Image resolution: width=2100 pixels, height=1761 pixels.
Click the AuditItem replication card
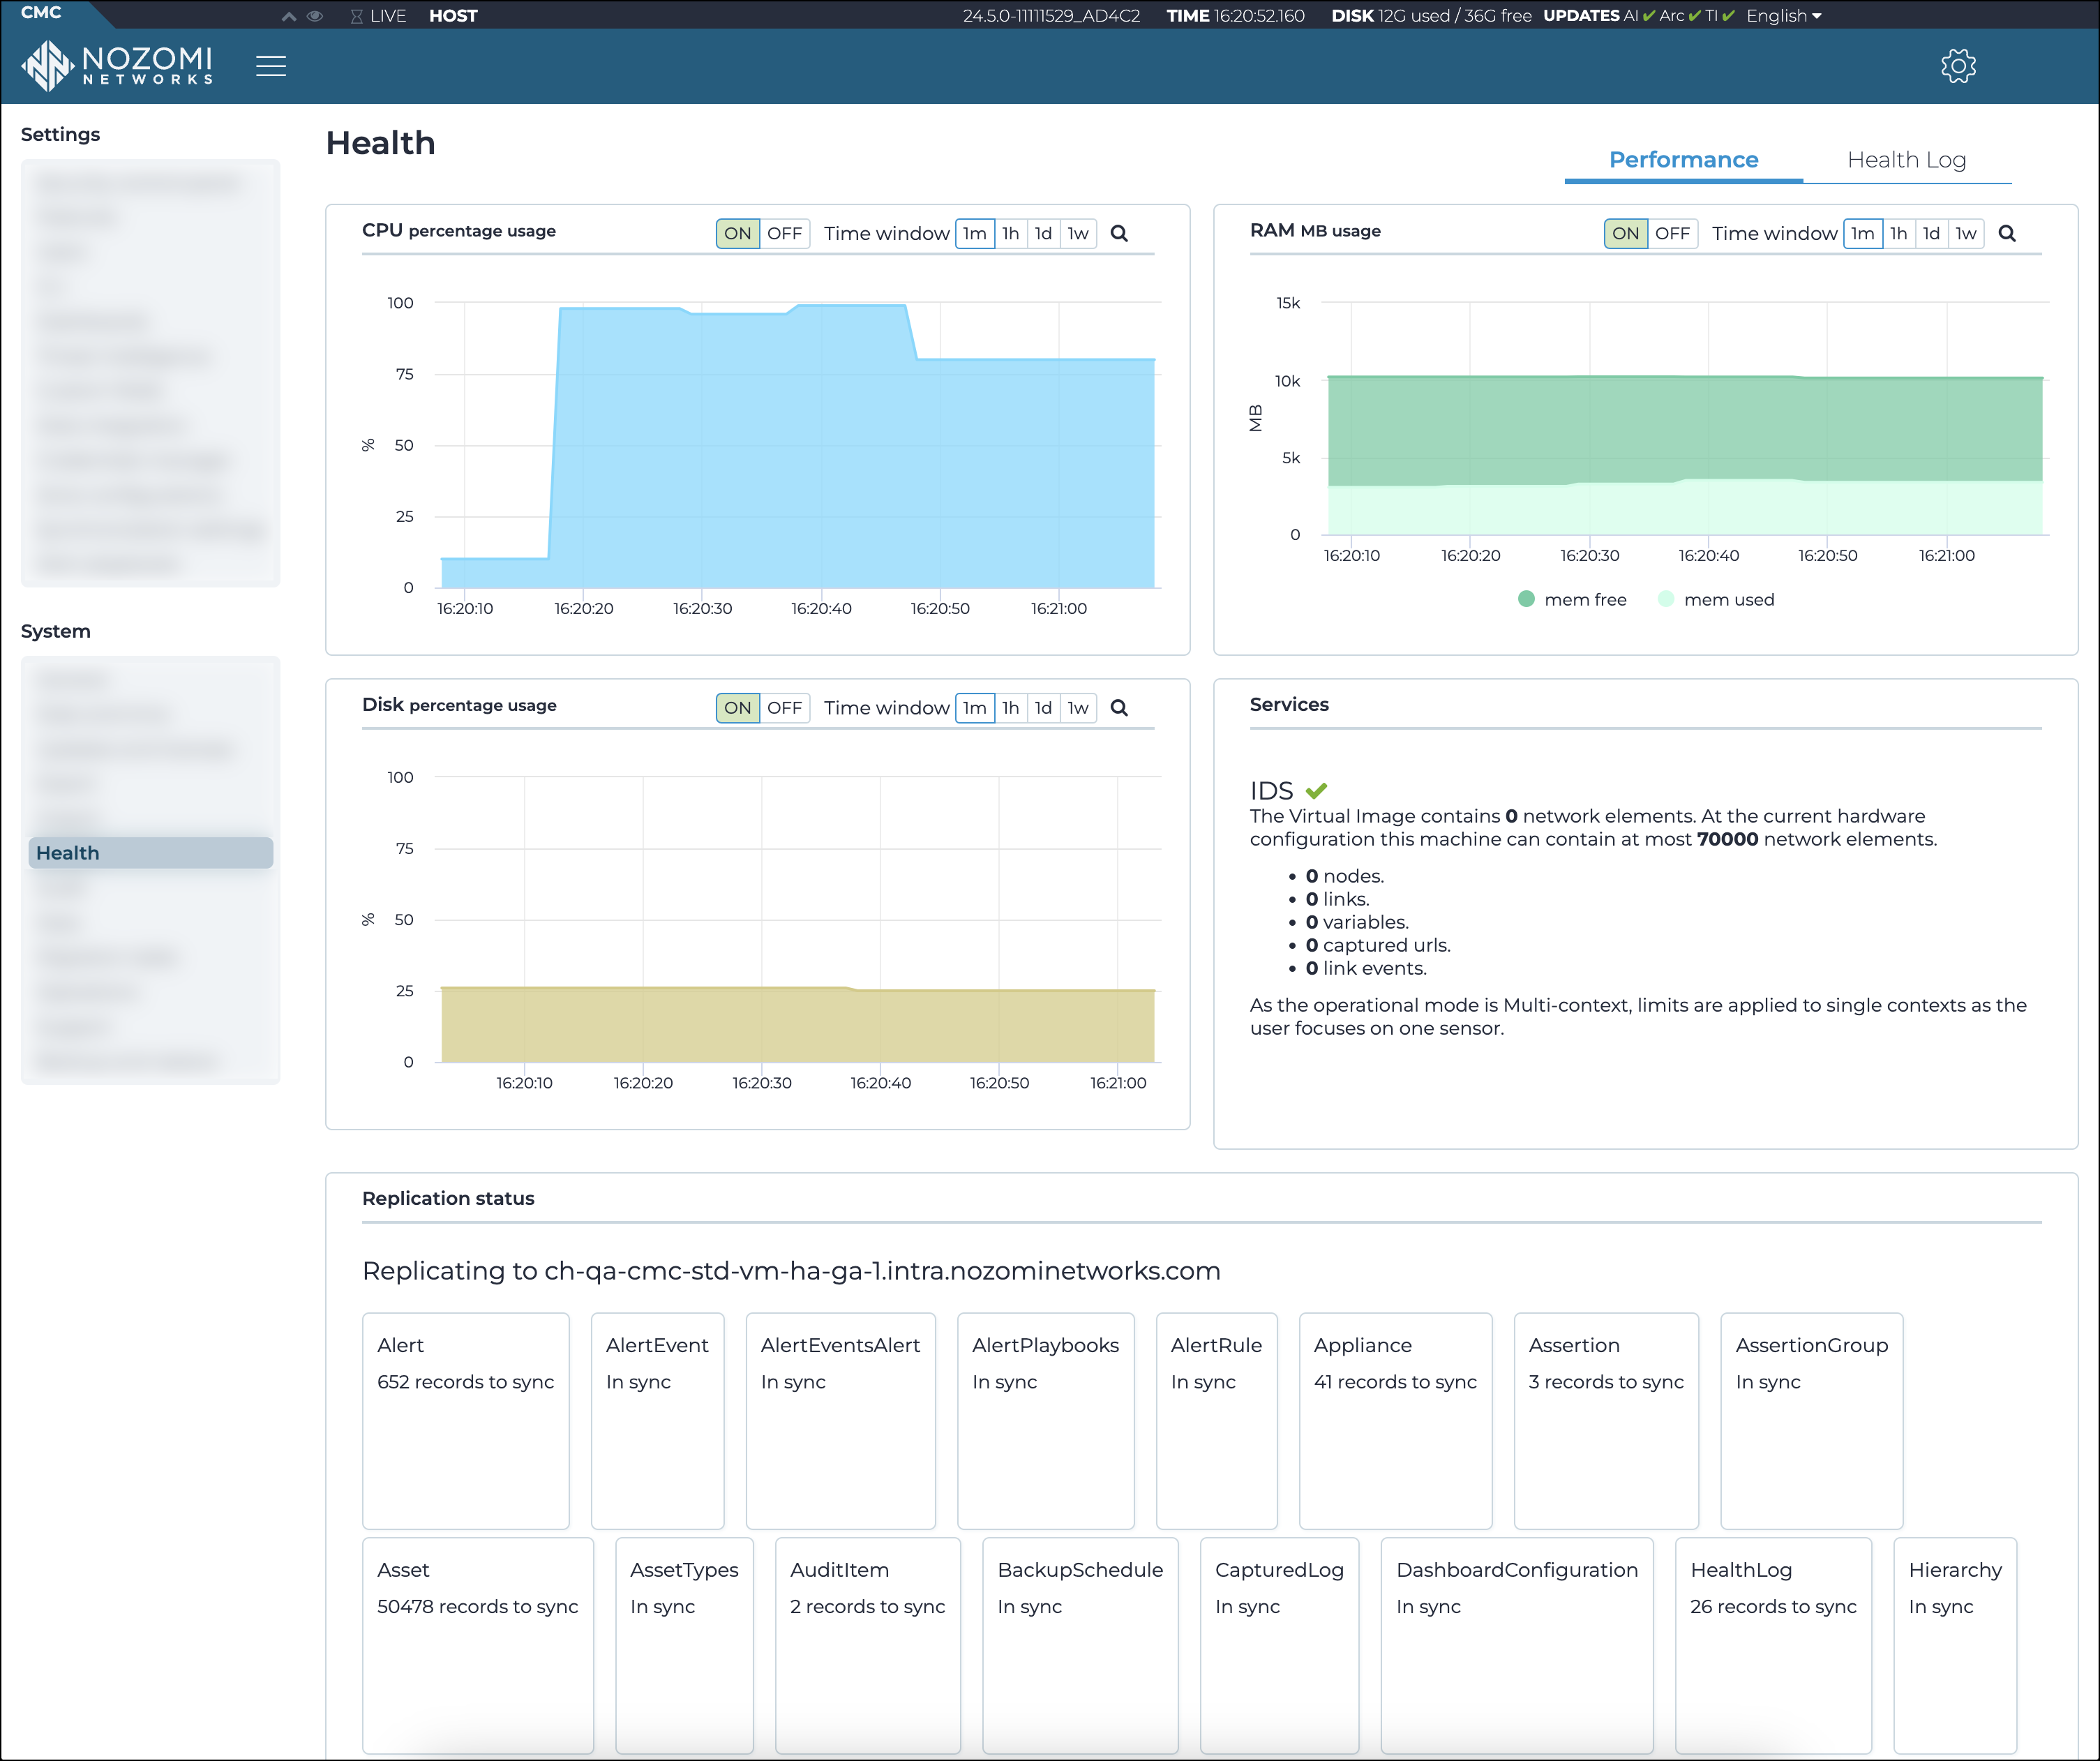pyautogui.click(x=868, y=1645)
